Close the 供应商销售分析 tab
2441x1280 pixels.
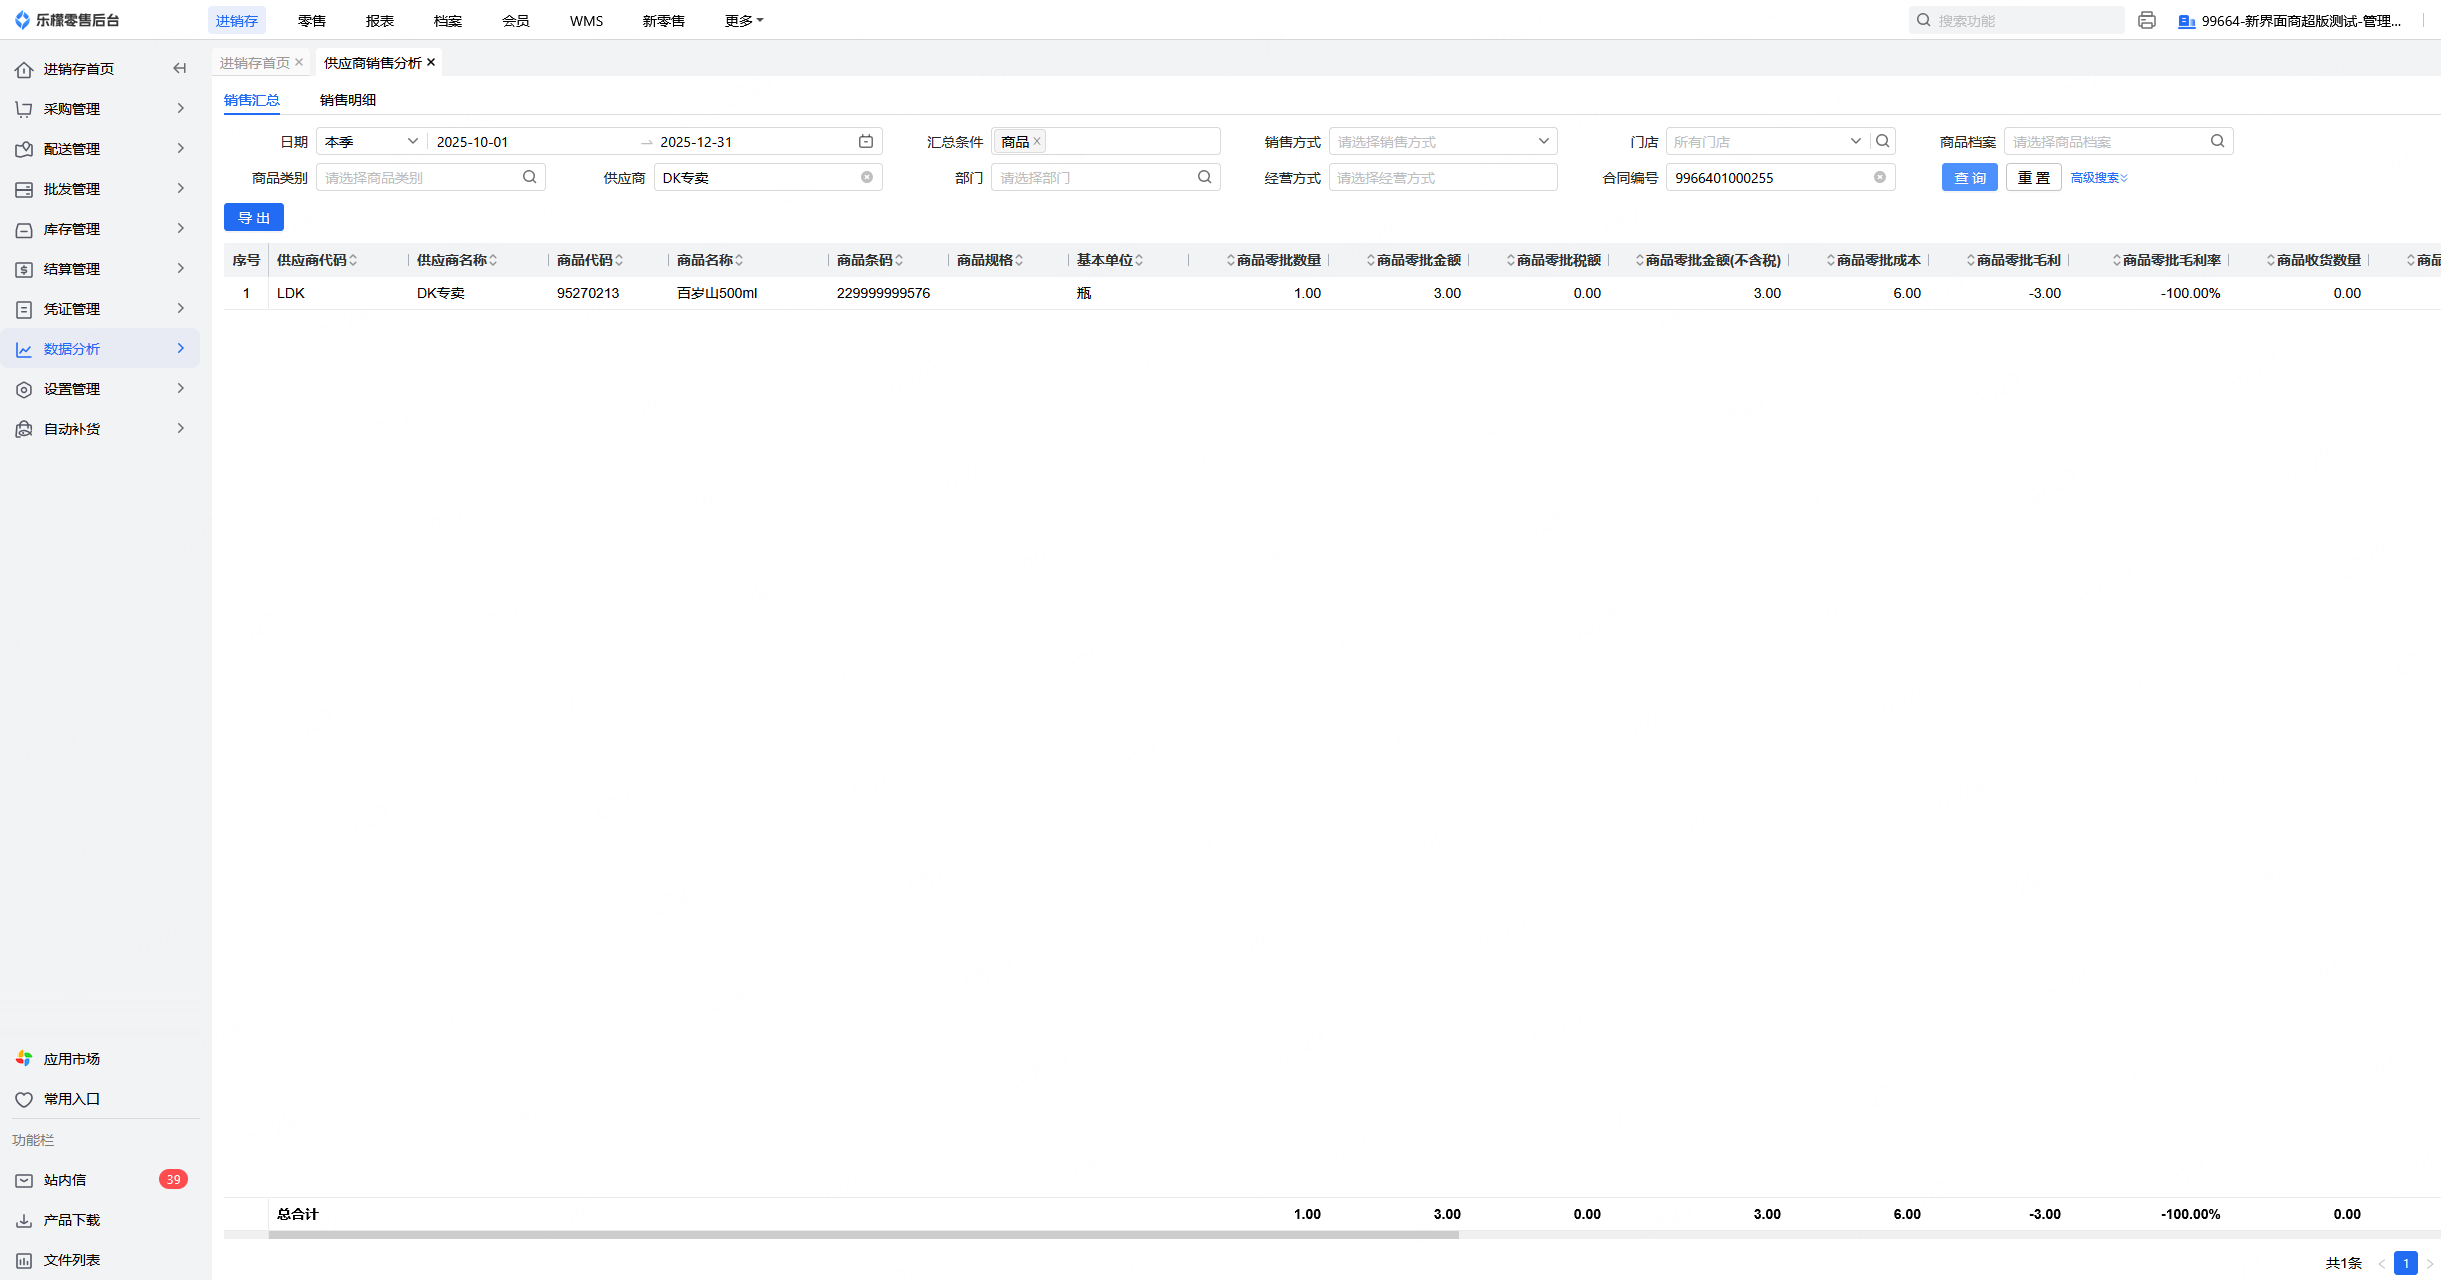tap(431, 62)
